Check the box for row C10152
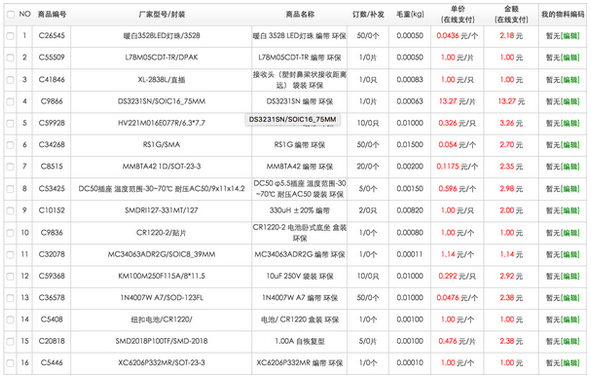 pos(10,211)
